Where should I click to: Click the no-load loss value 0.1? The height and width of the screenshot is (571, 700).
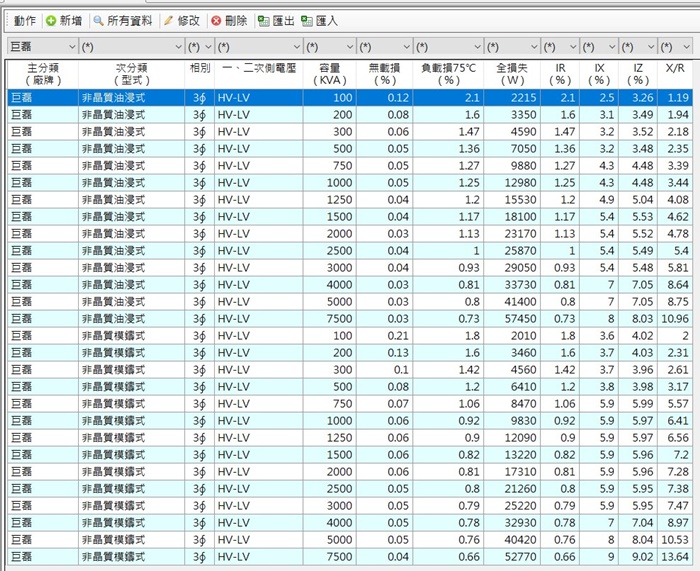tap(401, 370)
